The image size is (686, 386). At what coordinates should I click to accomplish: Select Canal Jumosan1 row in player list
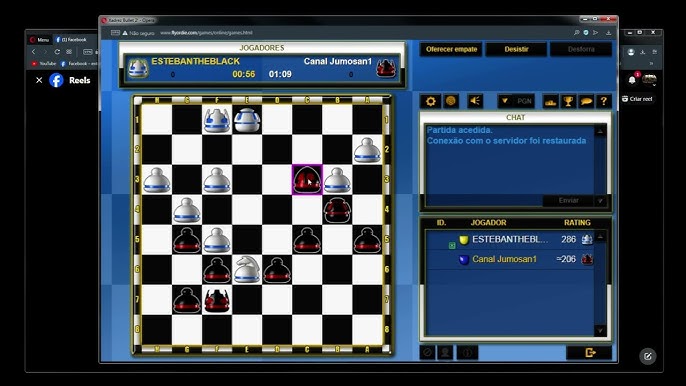tap(510, 259)
